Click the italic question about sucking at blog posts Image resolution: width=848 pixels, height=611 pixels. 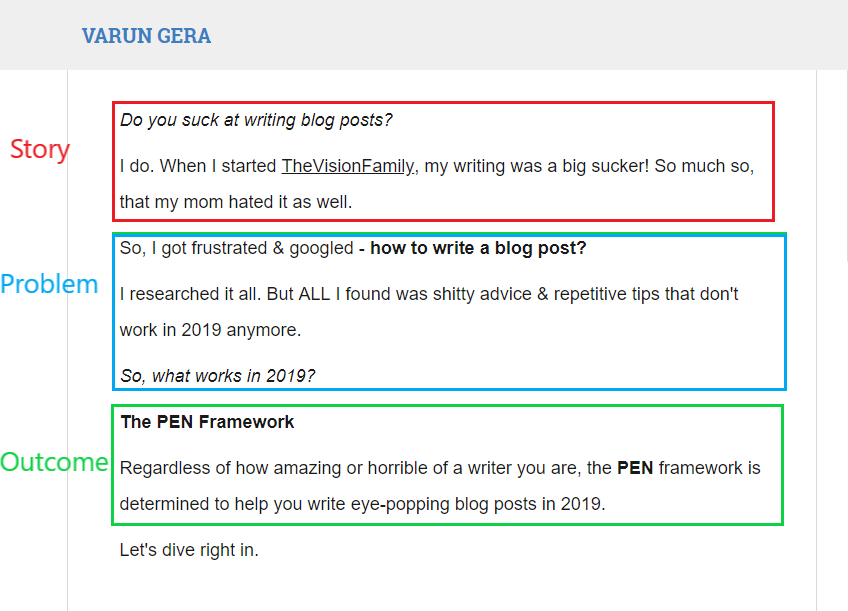(x=256, y=120)
